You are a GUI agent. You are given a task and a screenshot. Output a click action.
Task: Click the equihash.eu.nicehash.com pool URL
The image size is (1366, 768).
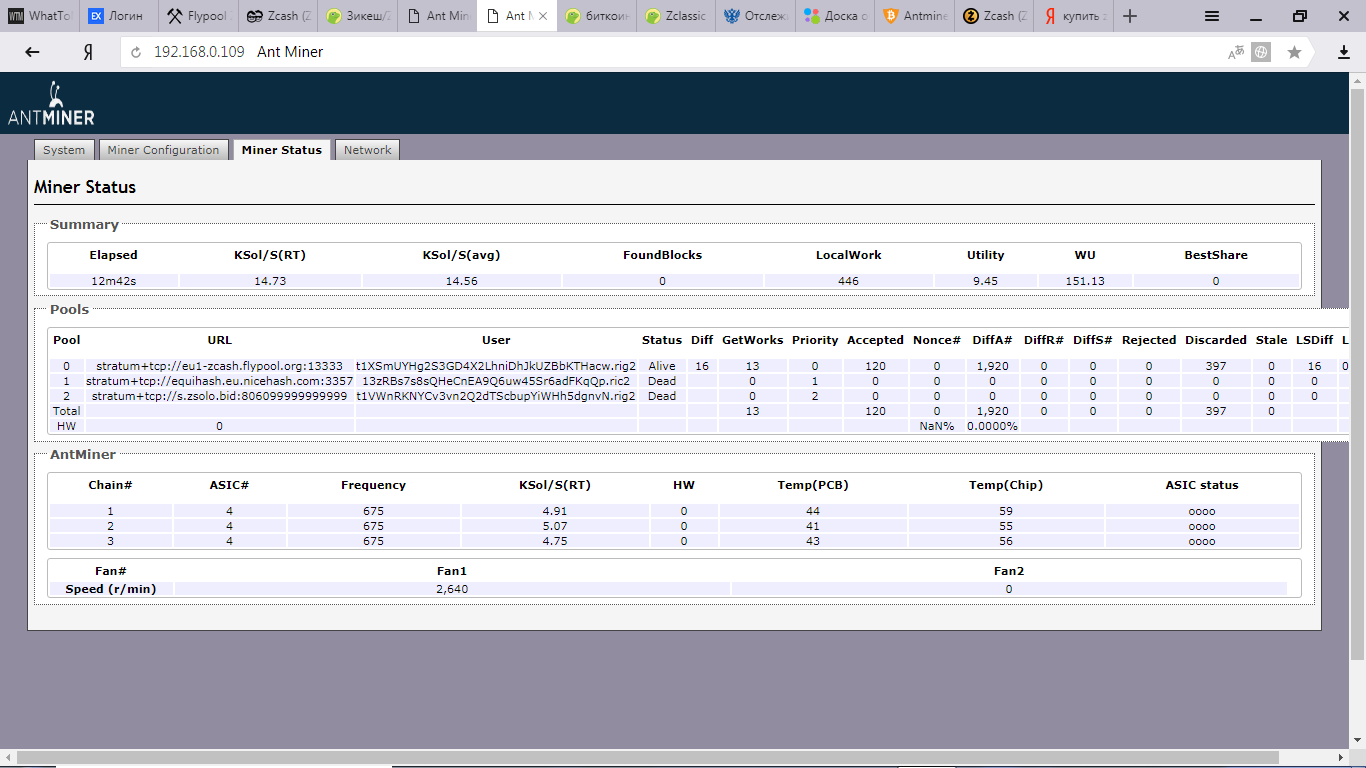click(x=219, y=381)
